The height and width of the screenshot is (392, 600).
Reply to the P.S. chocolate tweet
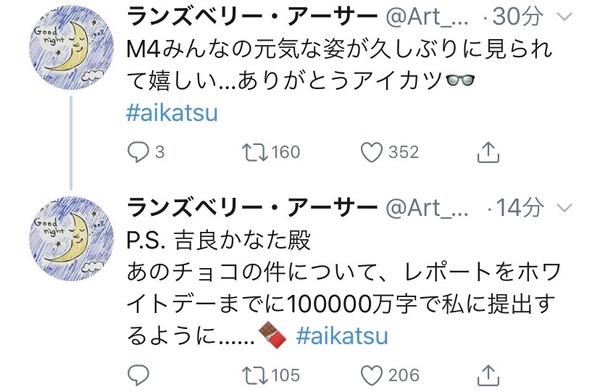[138, 375]
